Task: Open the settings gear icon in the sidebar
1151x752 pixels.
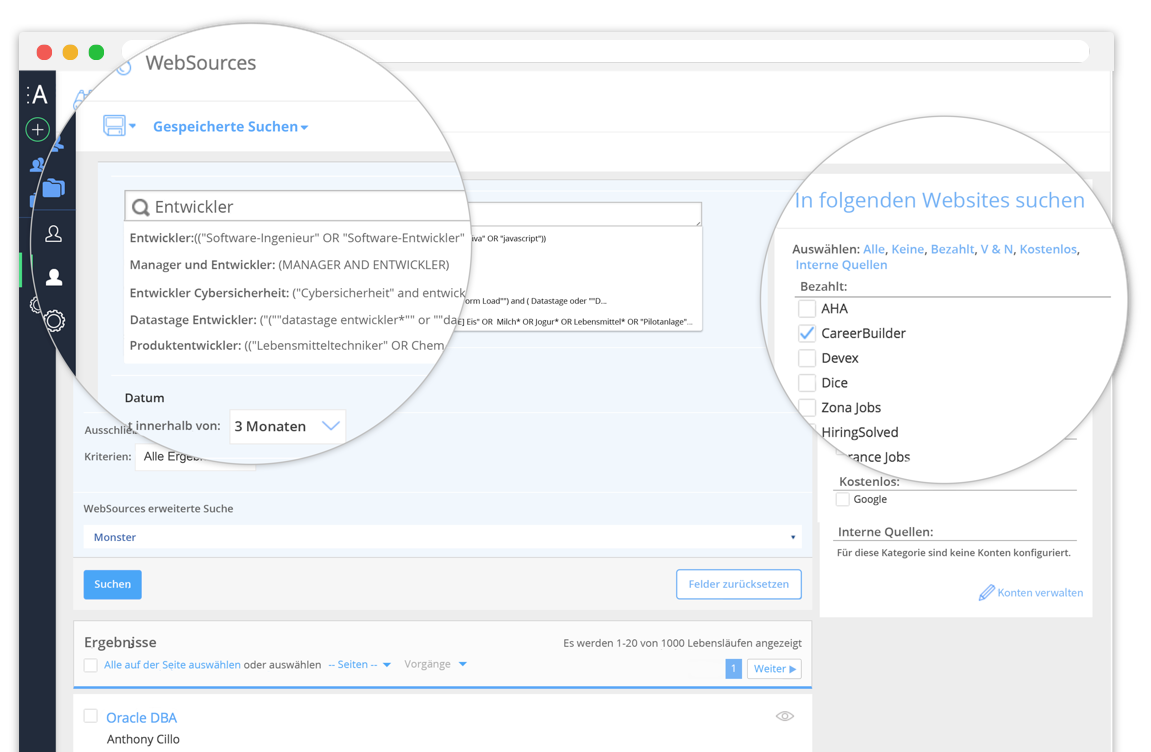Action: pos(54,321)
